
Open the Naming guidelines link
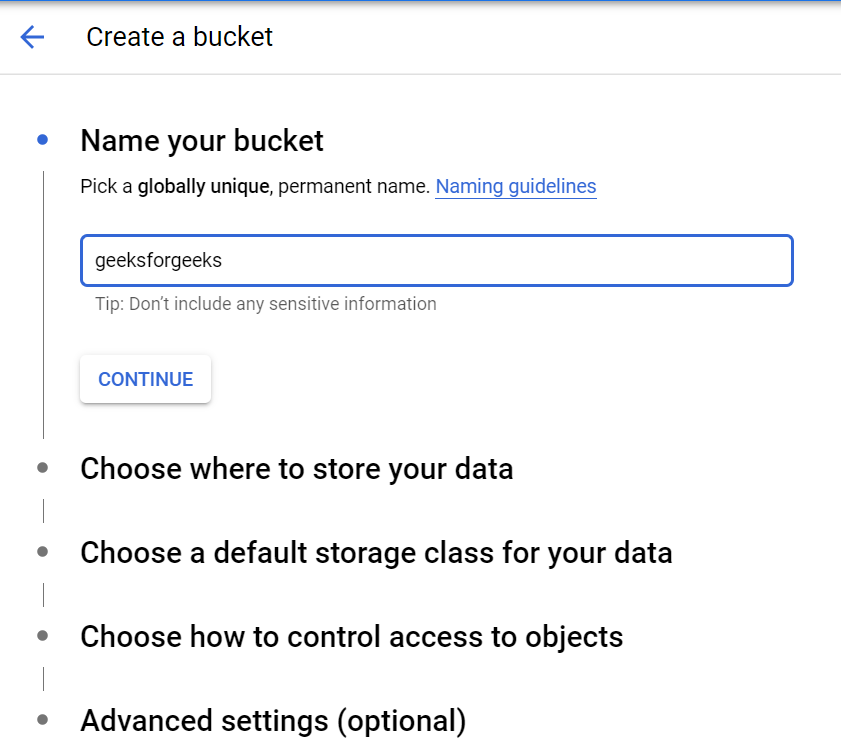515,187
